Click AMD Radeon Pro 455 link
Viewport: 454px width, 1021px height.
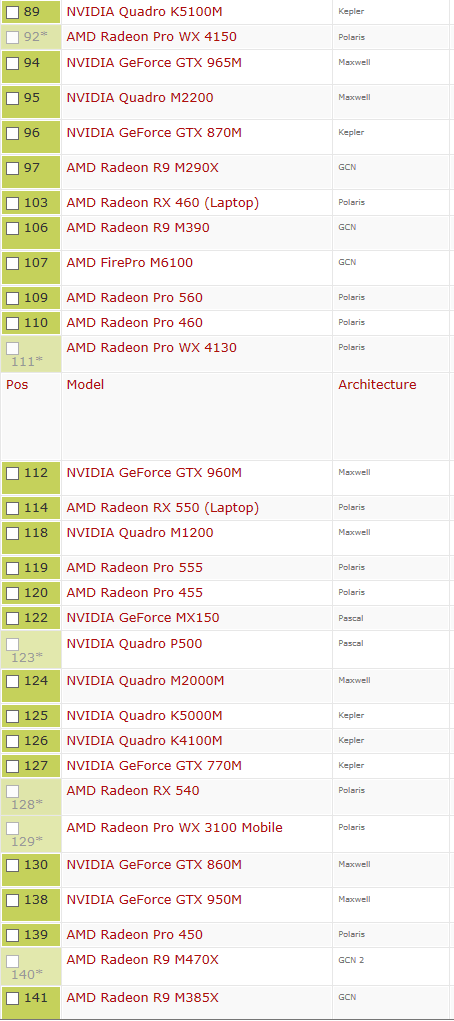(x=134, y=593)
